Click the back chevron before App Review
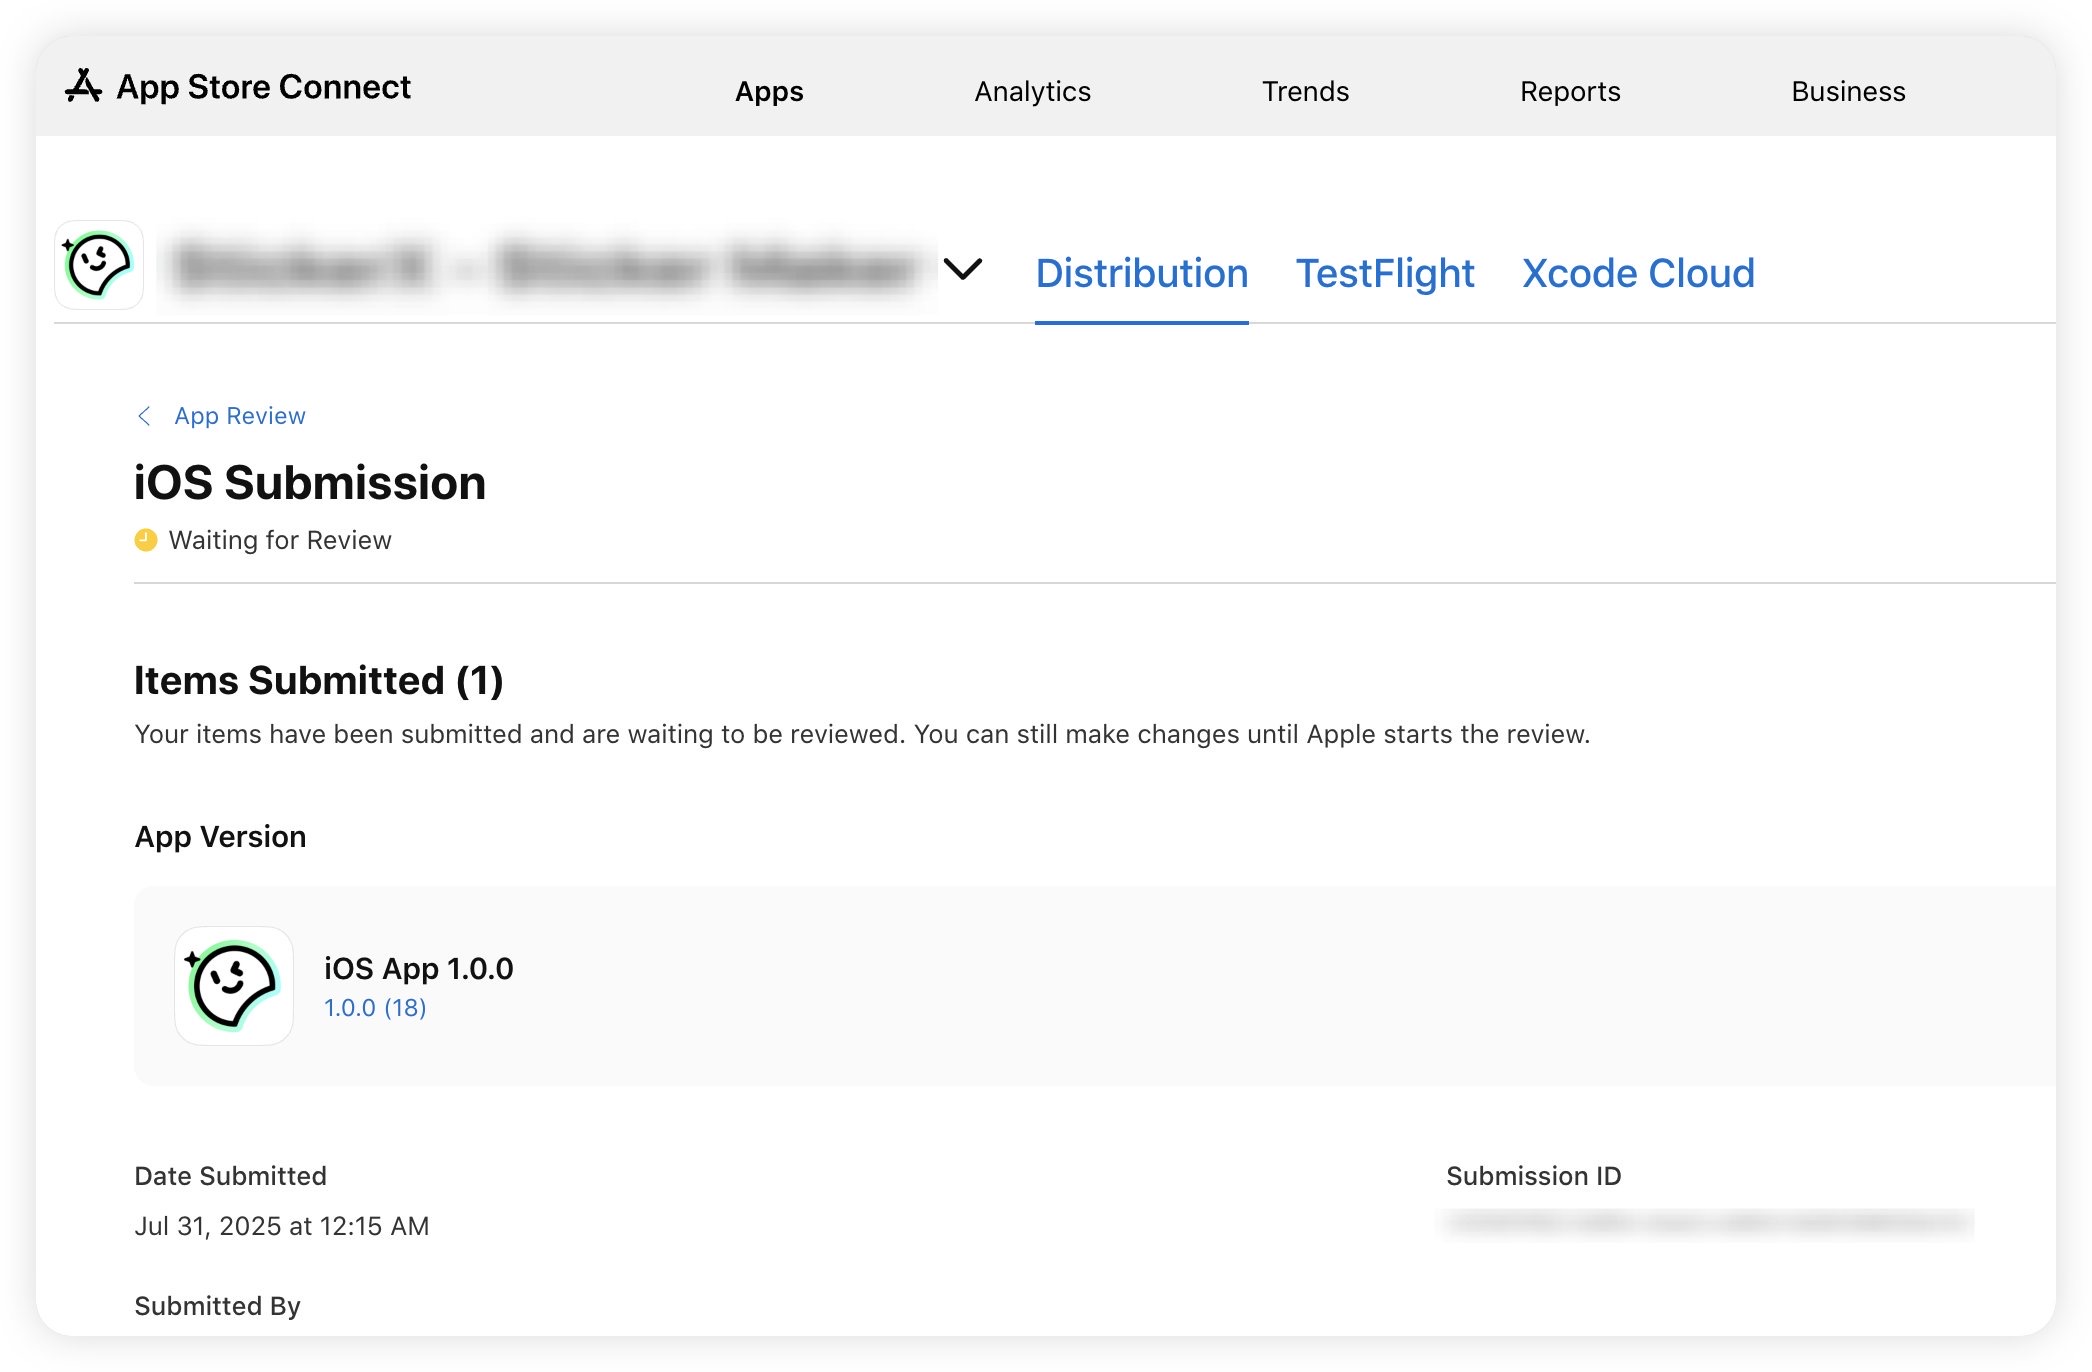This screenshot has width=2092, height=1372. [x=144, y=416]
